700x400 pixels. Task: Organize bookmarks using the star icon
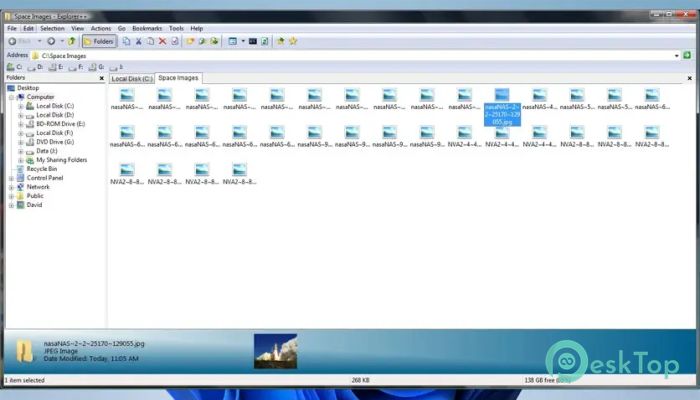[x=293, y=41]
